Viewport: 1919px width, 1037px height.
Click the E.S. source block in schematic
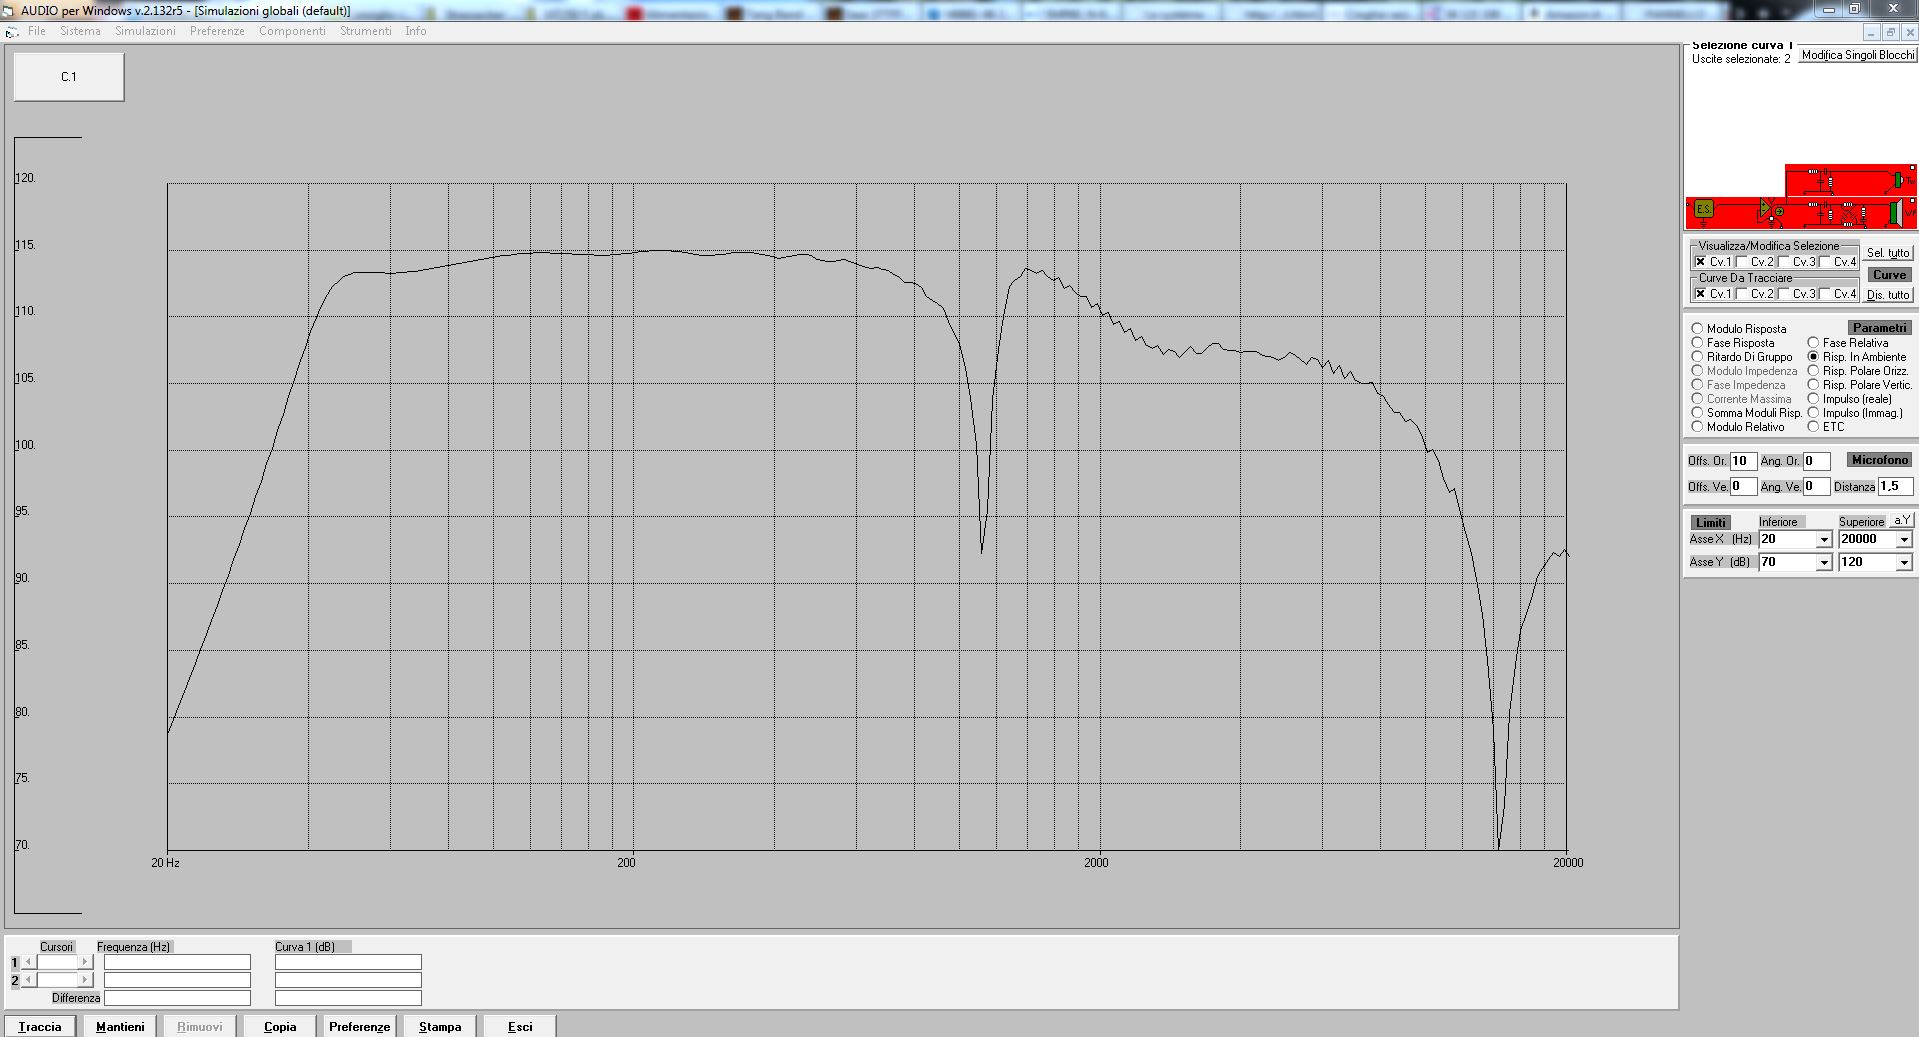pyautogui.click(x=1704, y=208)
